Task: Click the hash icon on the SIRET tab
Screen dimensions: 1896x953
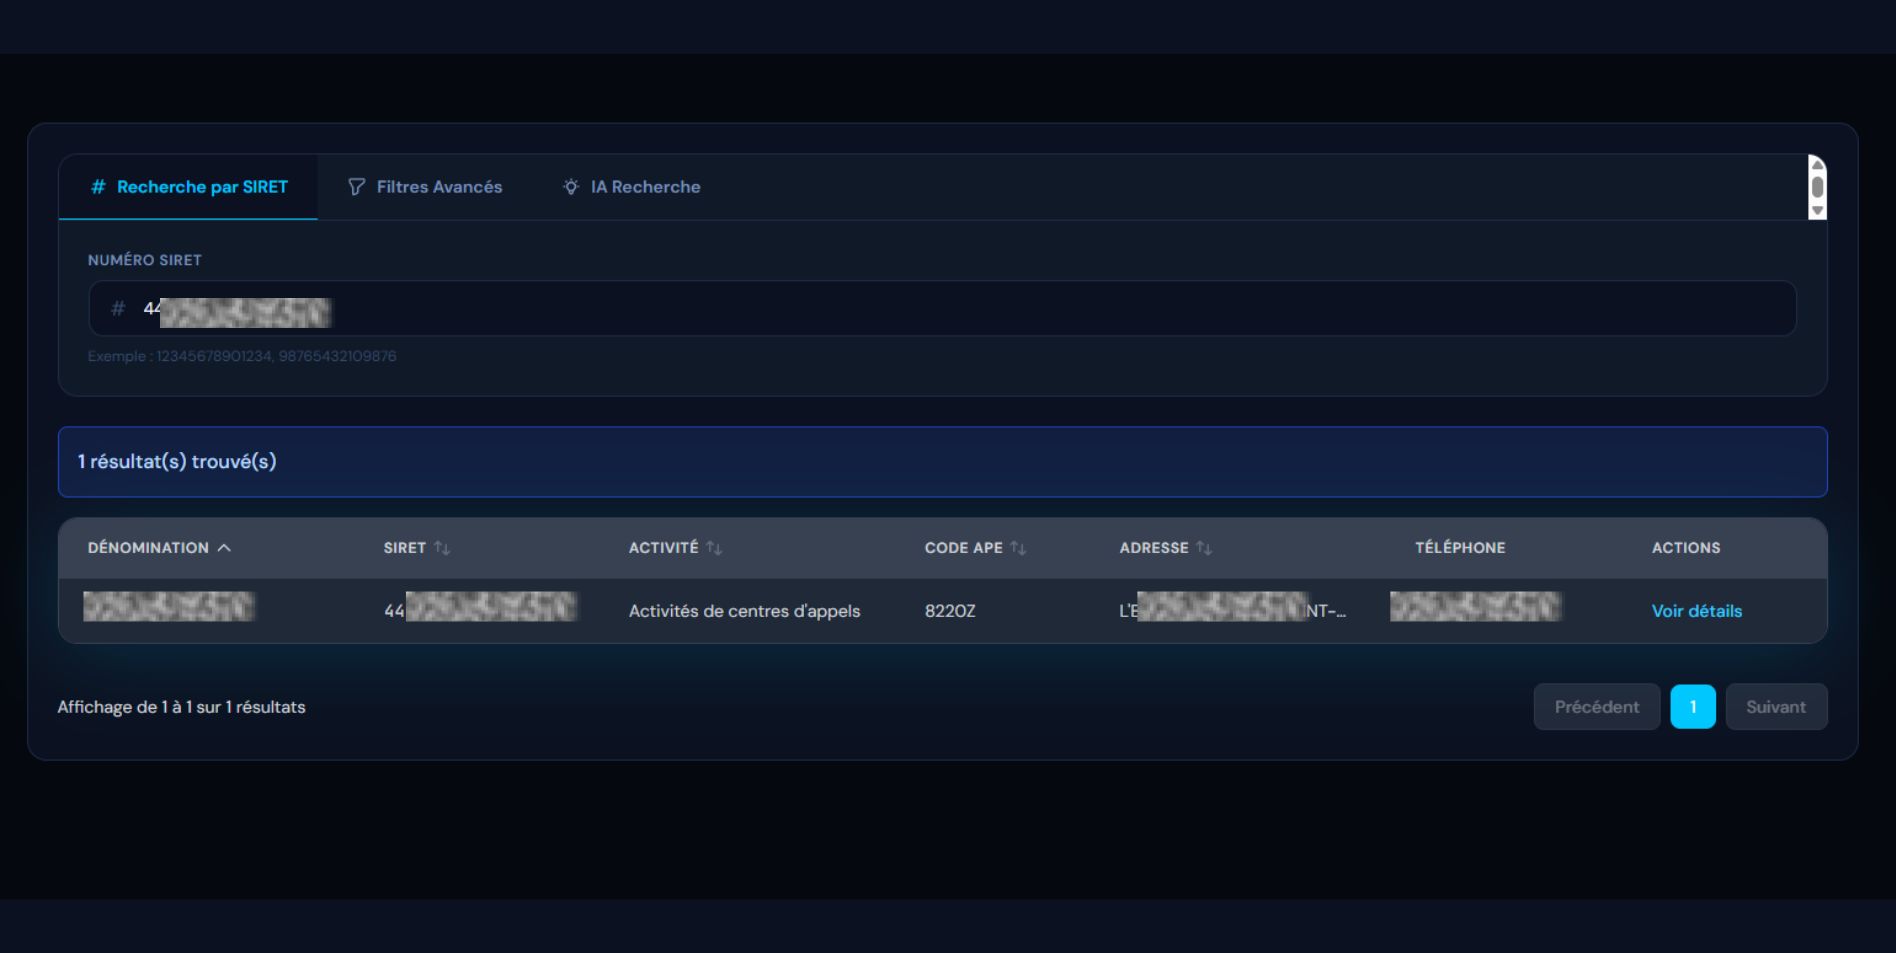Action: 98,187
